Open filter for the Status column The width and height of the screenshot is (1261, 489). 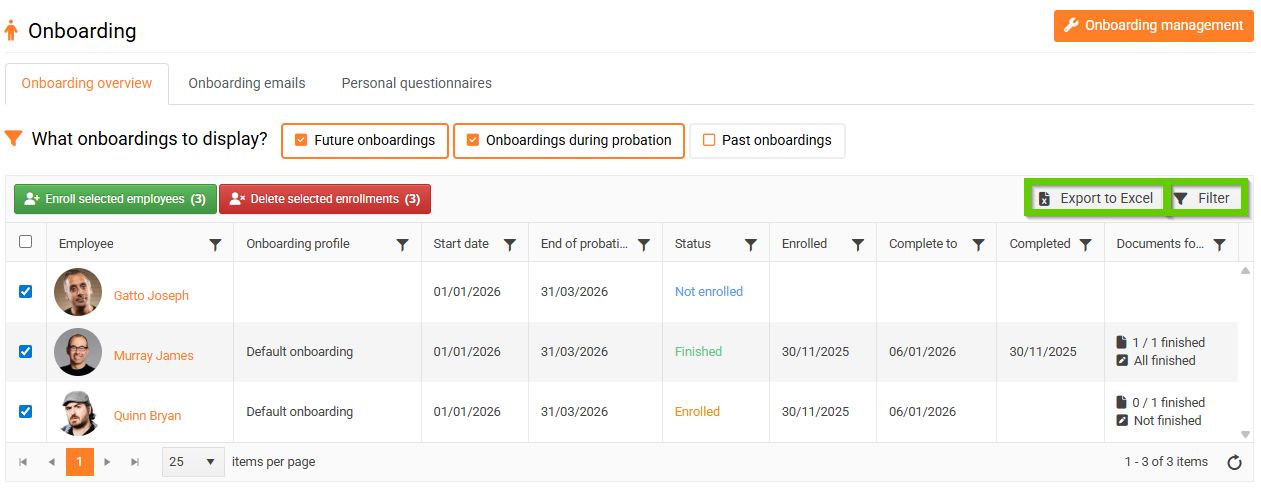coord(750,244)
